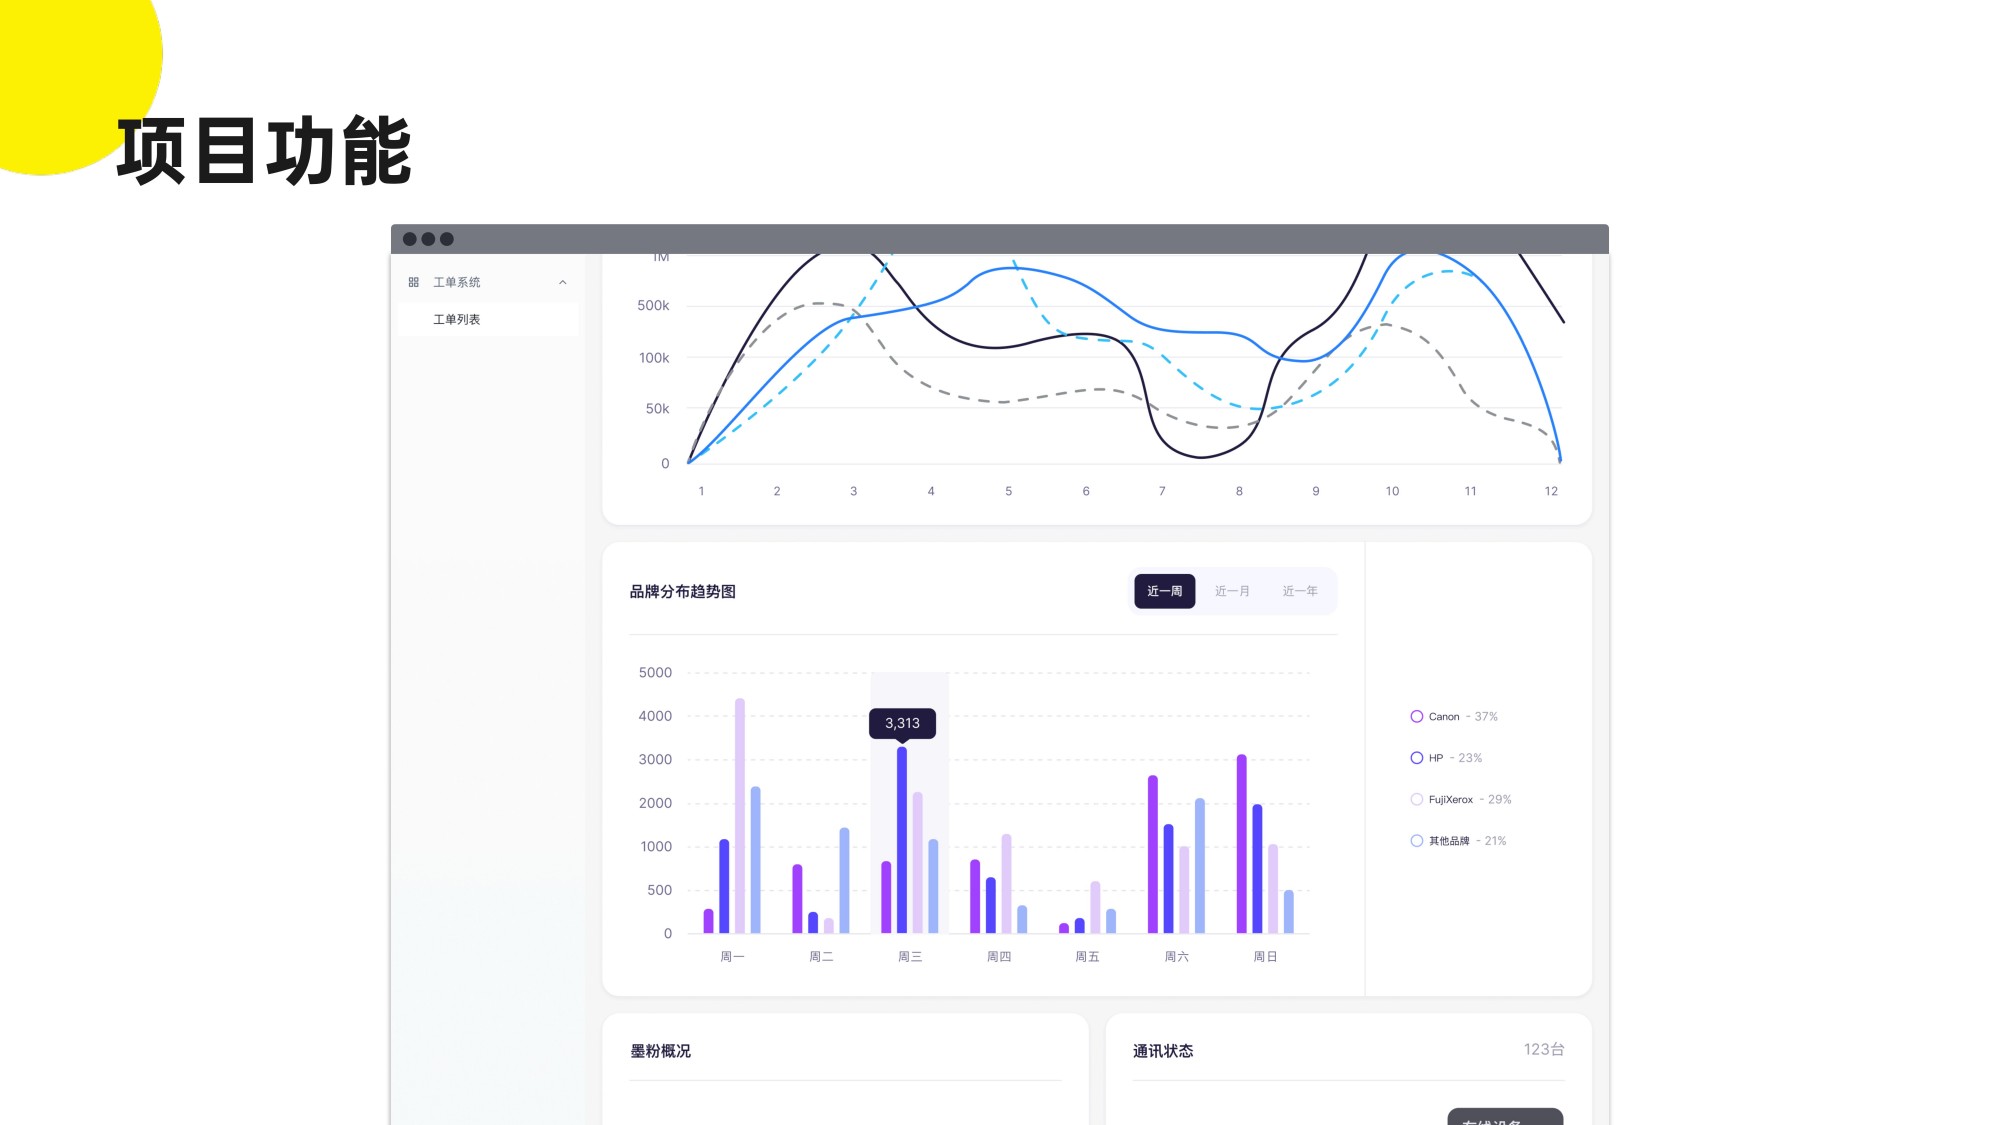
Task: Click the tallest 周一 light purple bar
Action: coord(740,815)
